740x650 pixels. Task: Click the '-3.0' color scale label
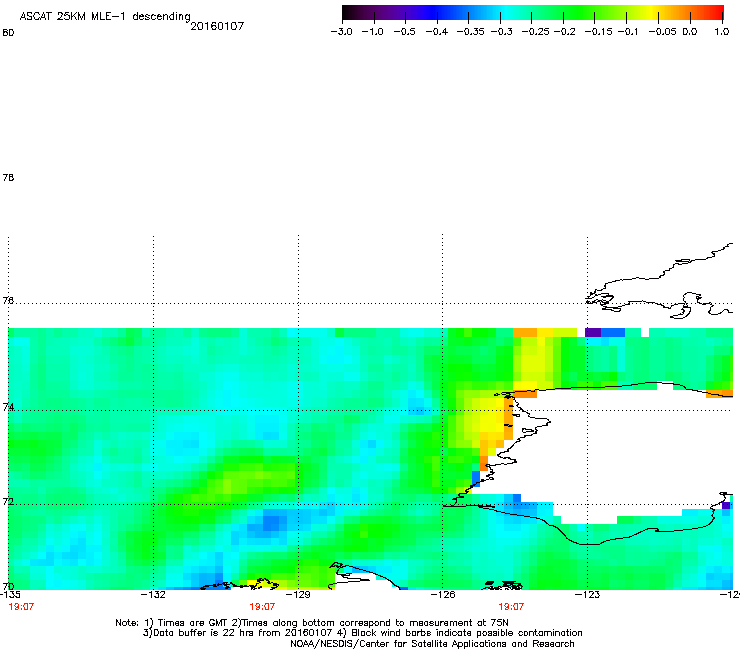coord(342,32)
